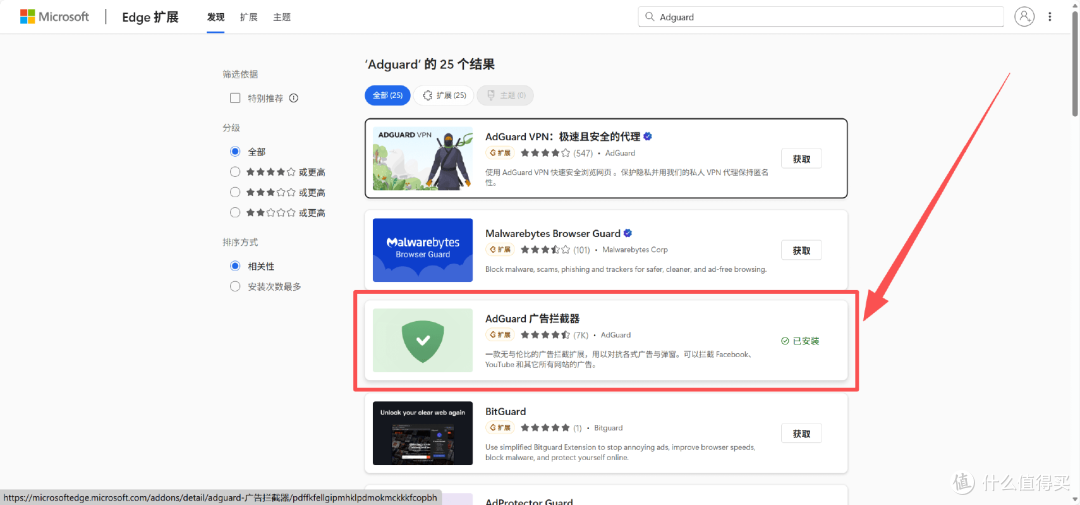Click the (101) review count
Viewport: 1080px width, 505px height.
(x=582, y=249)
